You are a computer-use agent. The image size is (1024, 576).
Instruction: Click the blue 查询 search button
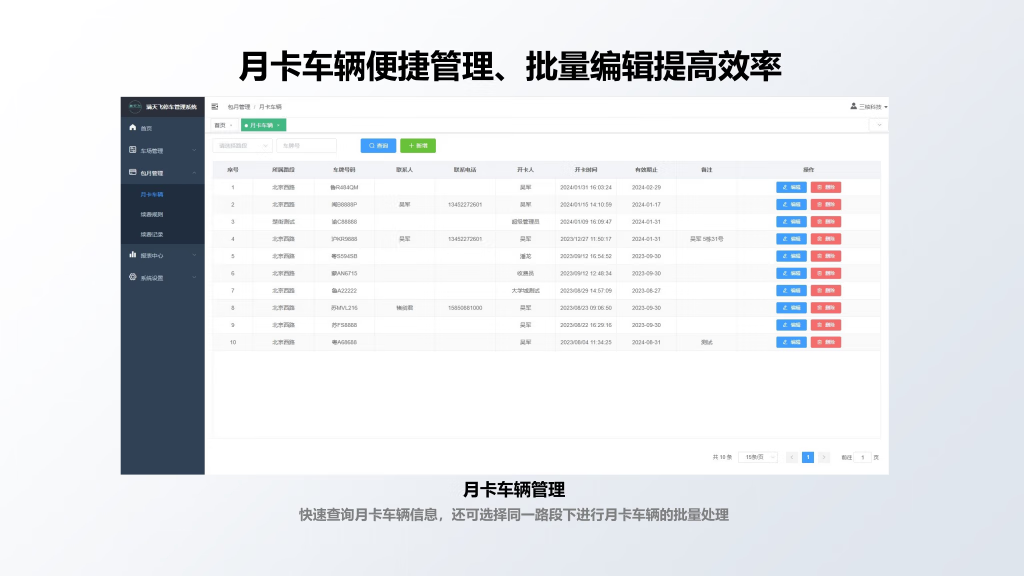pyautogui.click(x=378, y=146)
